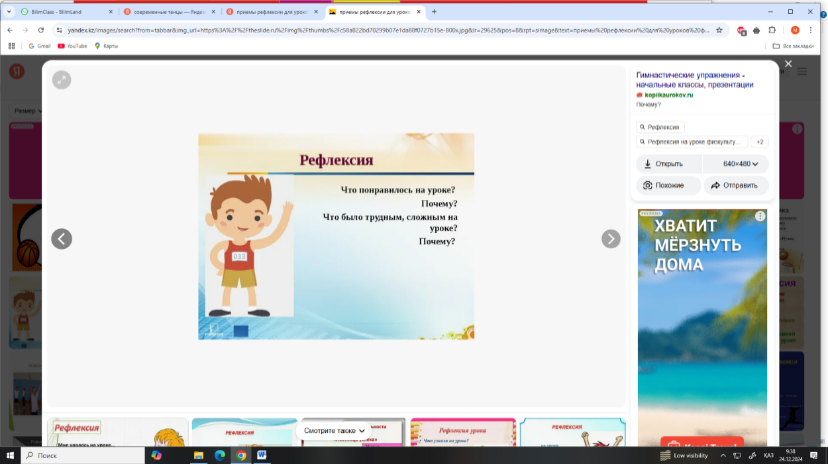Expand the 'Смотрите также' section
Screen dimensions: 828x464
point(336,430)
